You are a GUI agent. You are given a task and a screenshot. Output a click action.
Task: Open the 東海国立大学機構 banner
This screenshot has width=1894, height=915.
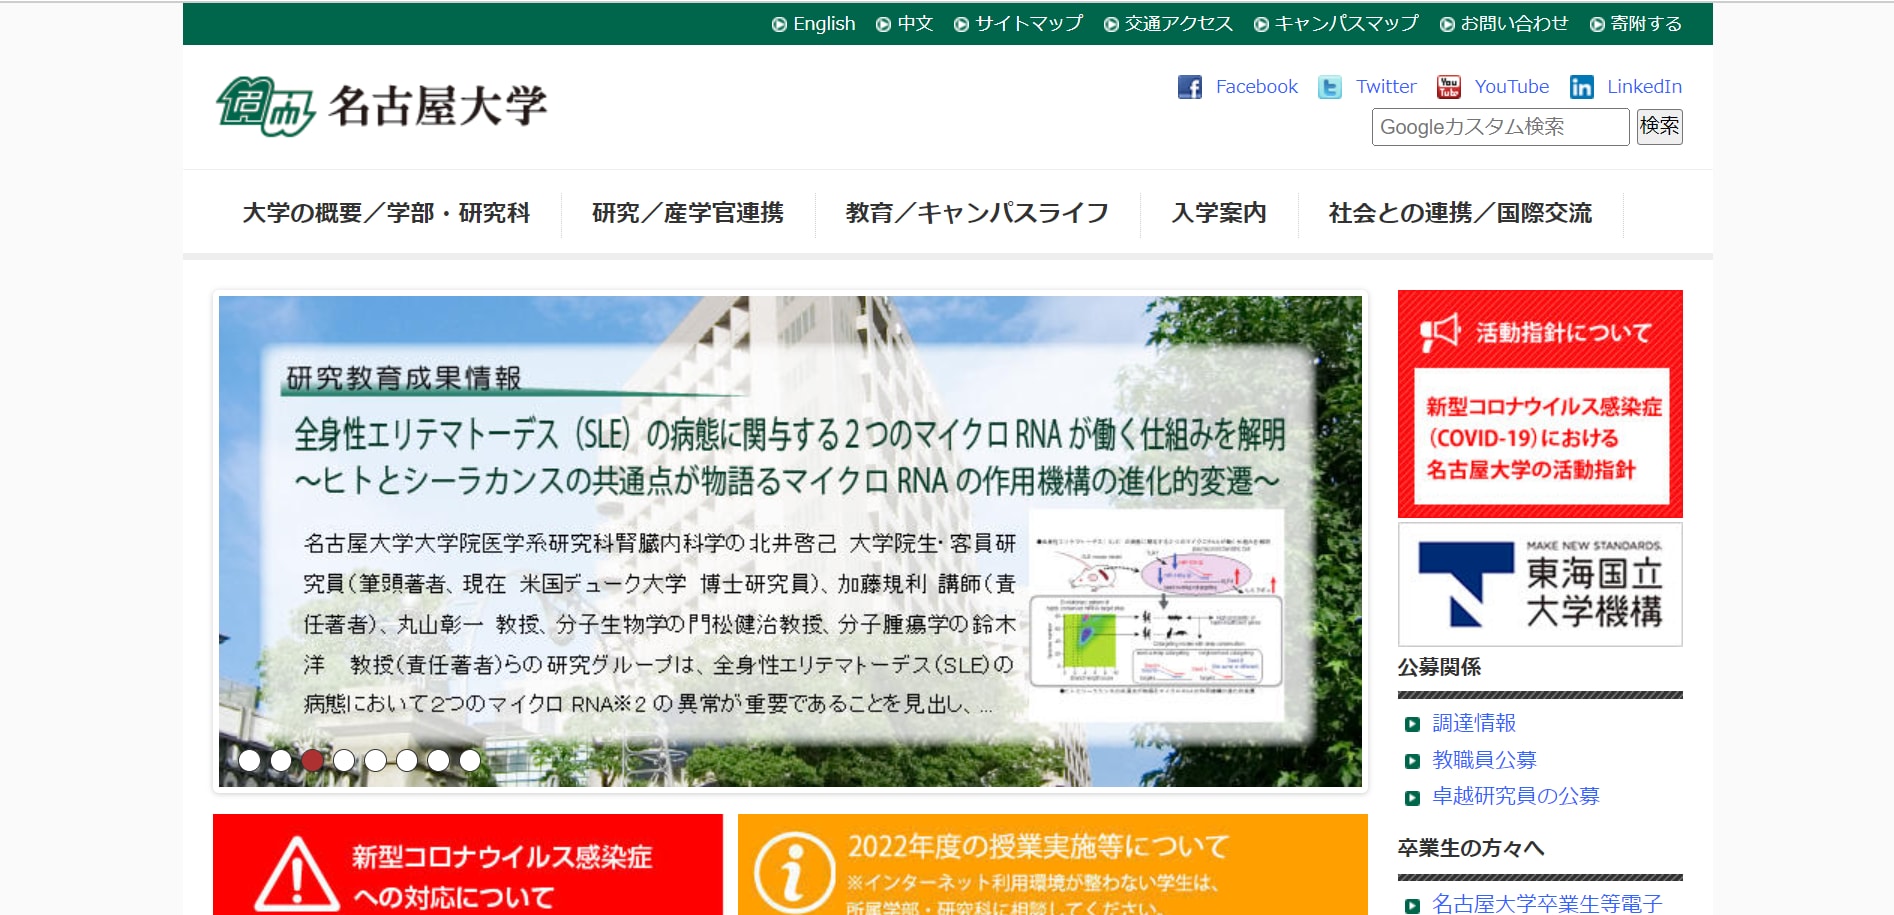(1539, 585)
